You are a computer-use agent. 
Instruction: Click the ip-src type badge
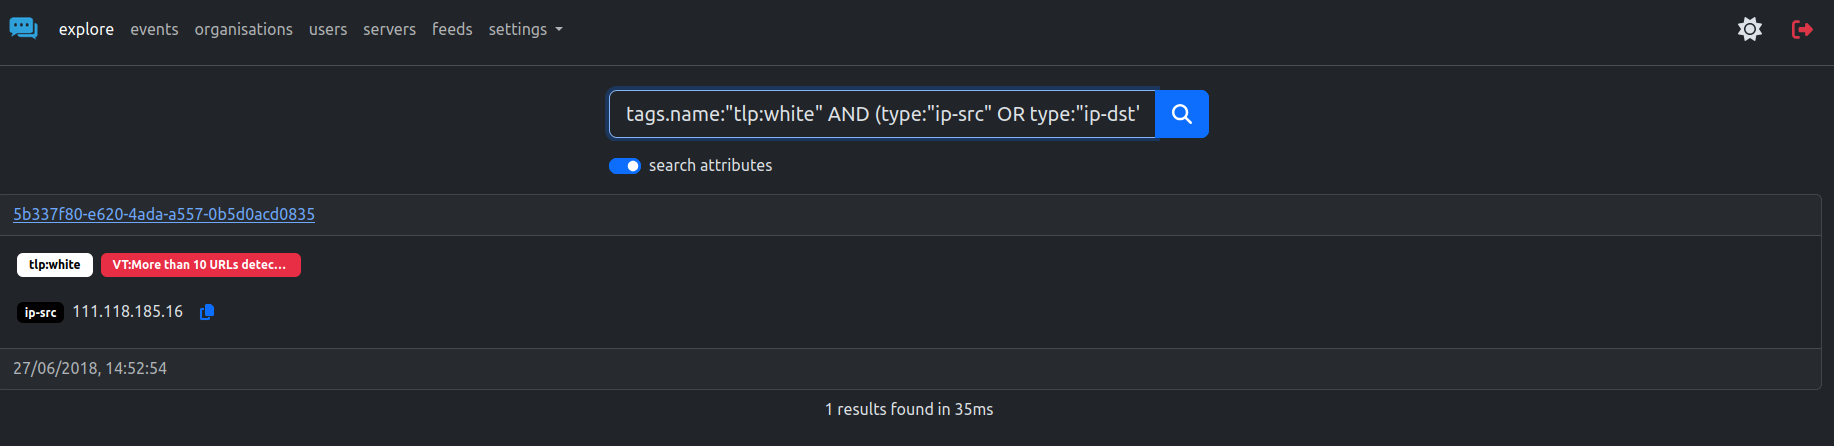click(40, 313)
